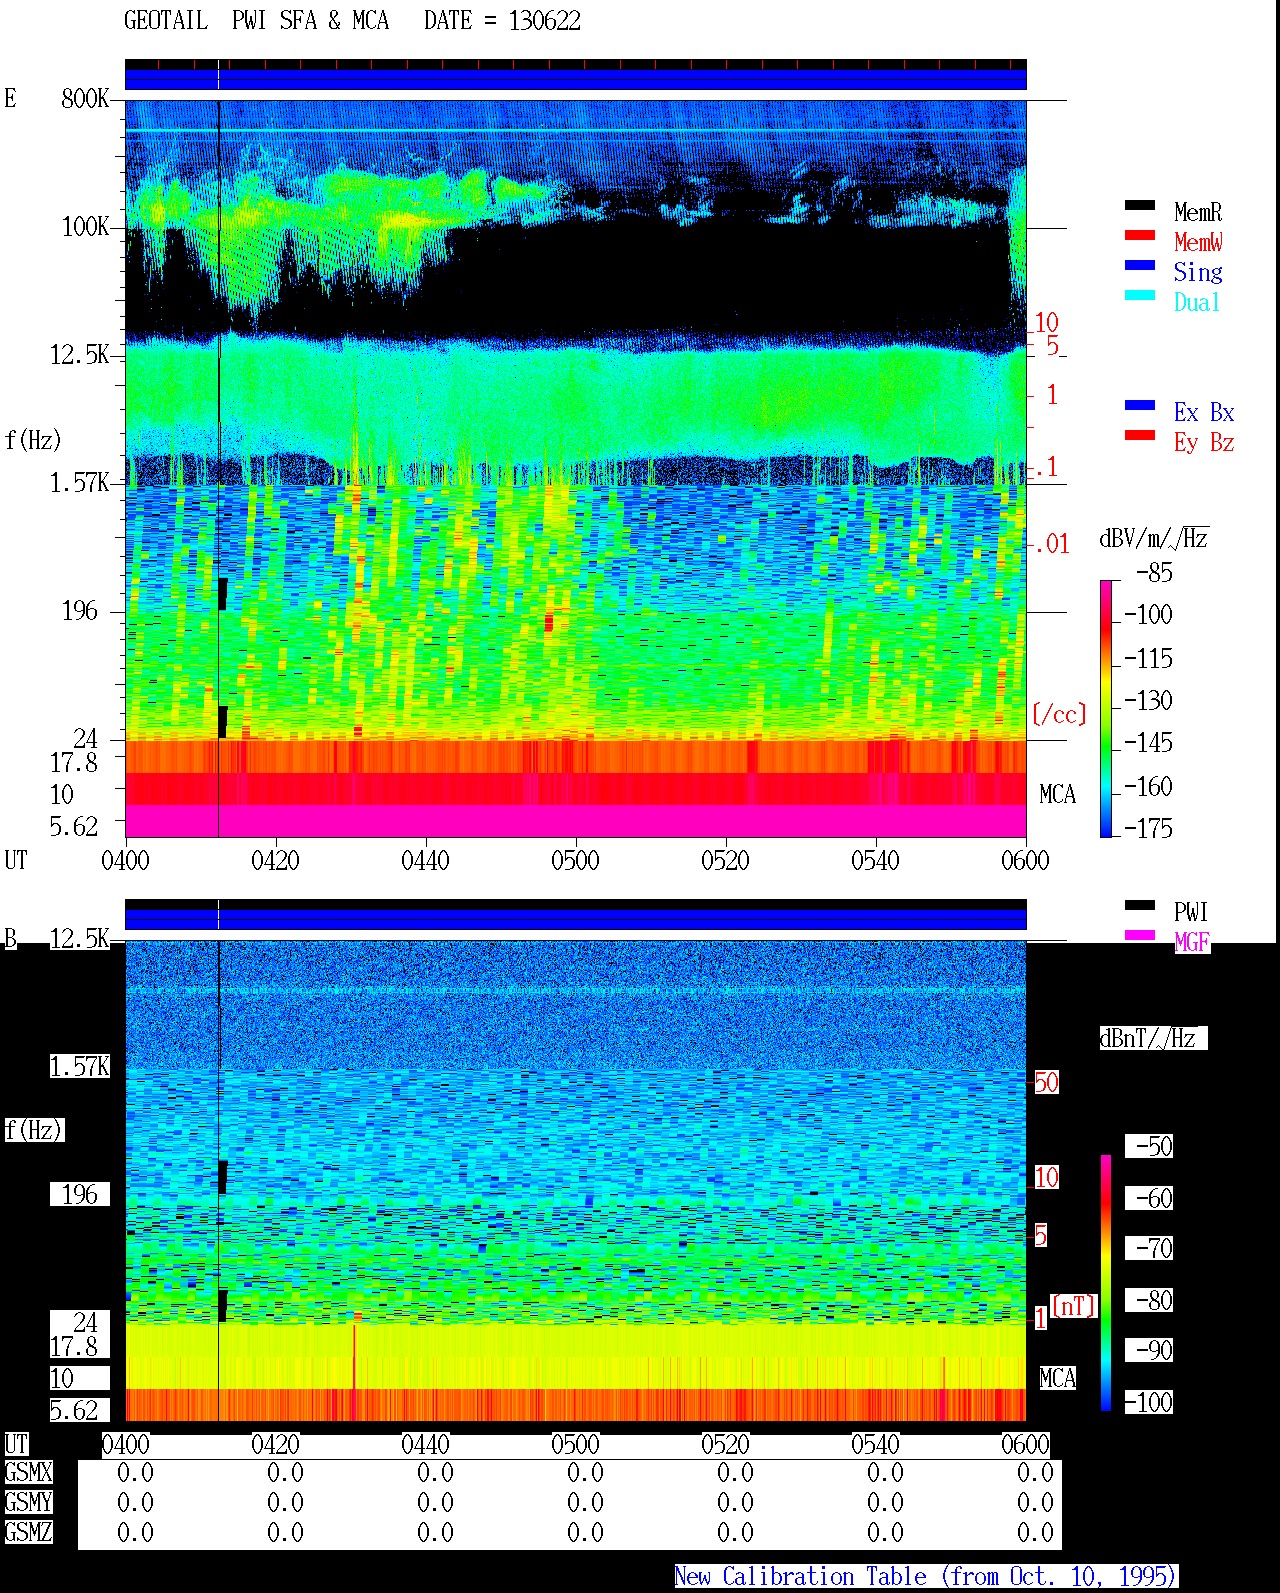Click the dBV/m electric field color bar
The width and height of the screenshot is (1280, 1593).
coord(1106,708)
